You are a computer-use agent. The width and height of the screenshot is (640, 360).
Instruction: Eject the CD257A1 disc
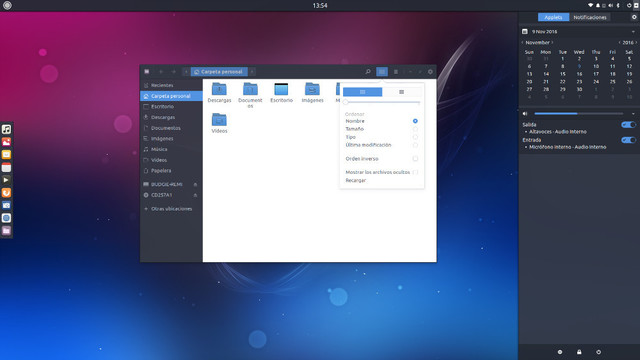[x=196, y=195]
